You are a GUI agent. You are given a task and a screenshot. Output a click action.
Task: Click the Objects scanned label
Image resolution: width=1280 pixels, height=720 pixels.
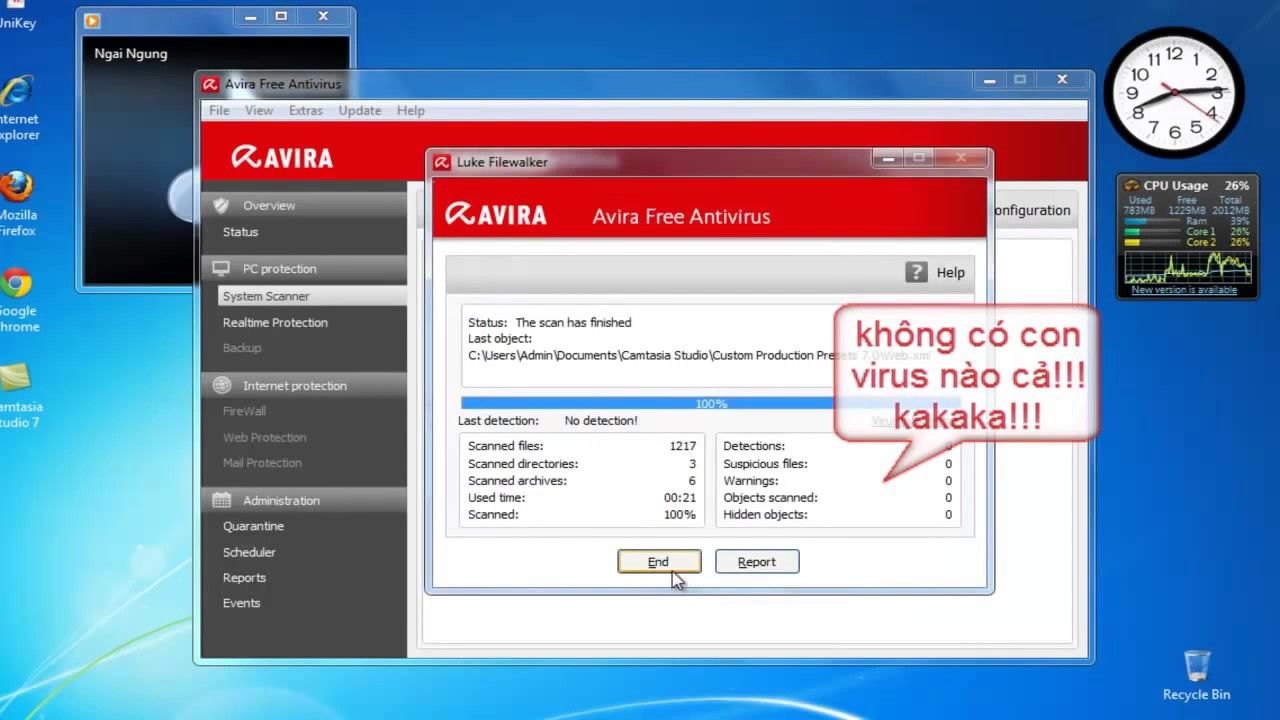coord(770,498)
